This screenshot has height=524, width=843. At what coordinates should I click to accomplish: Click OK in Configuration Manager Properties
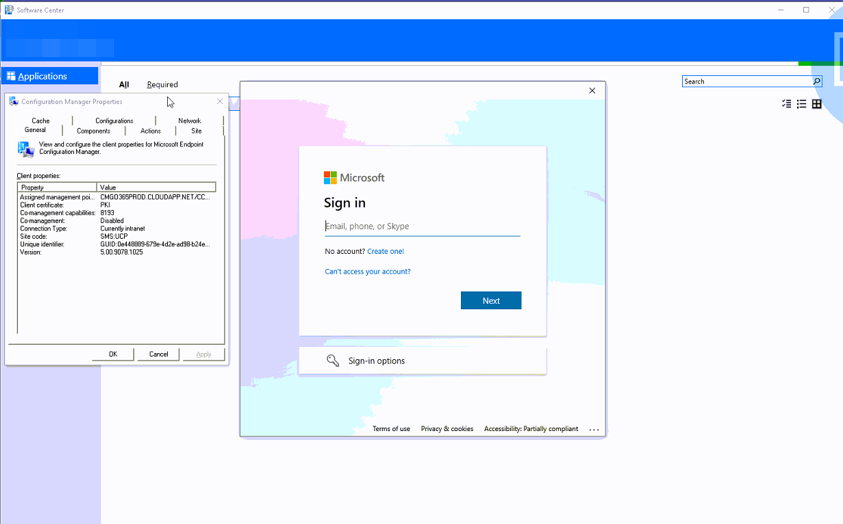[x=113, y=354]
